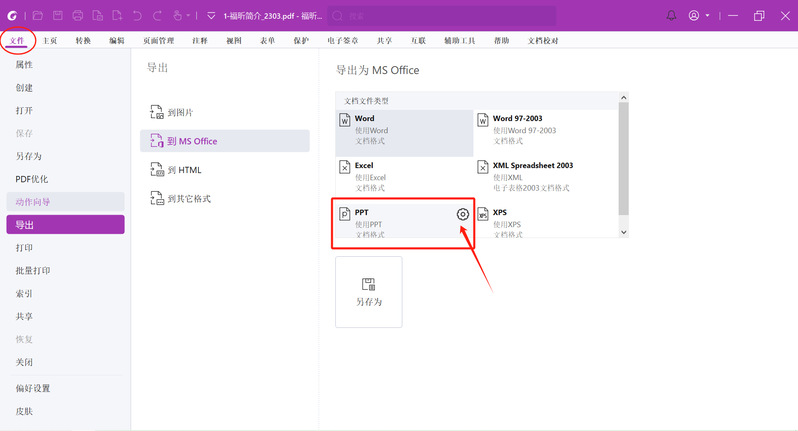Open the 帮助 tab
This screenshot has height=431, width=798.
[501, 41]
